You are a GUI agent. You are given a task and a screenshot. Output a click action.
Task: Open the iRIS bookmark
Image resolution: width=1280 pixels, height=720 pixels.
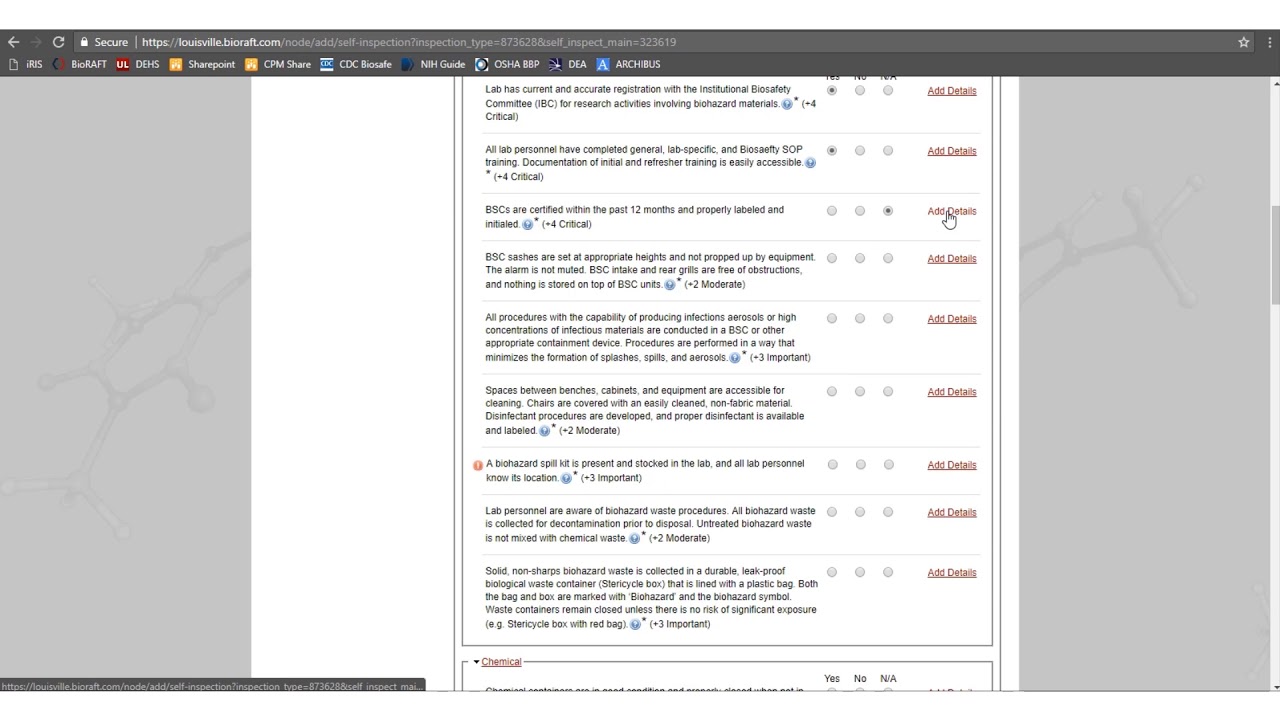coord(26,64)
